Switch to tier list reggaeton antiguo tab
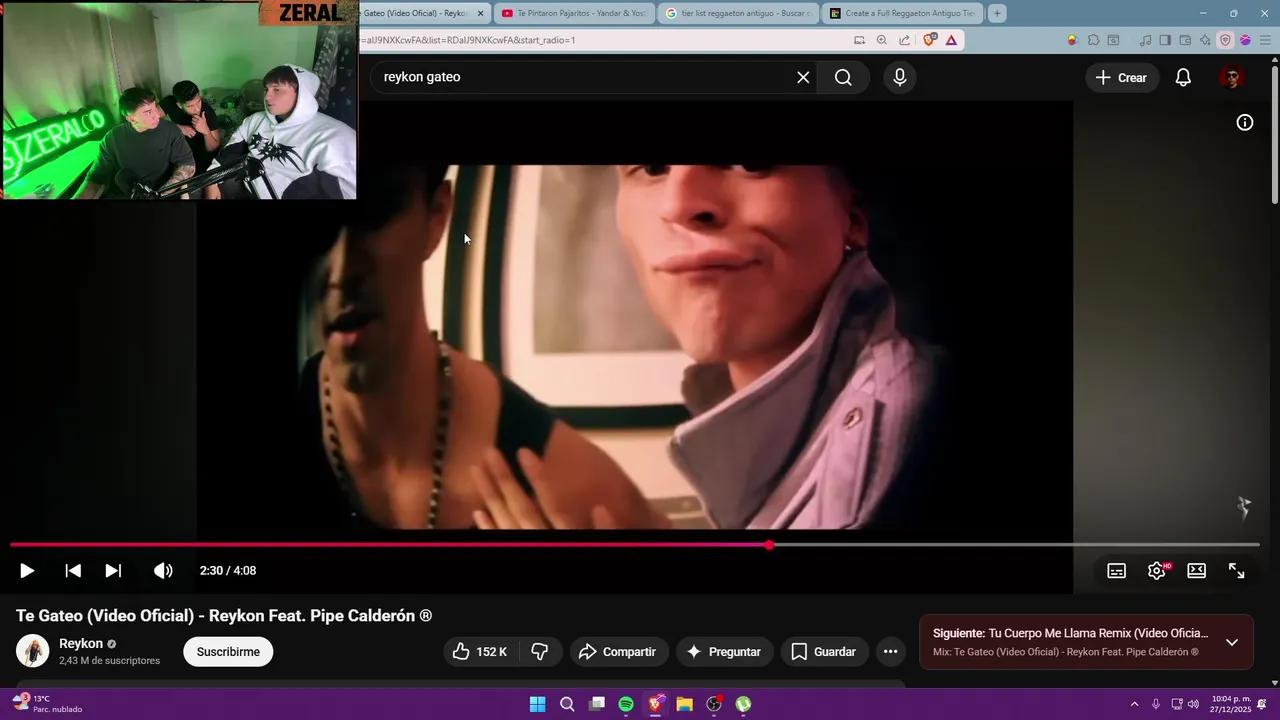 [740, 13]
